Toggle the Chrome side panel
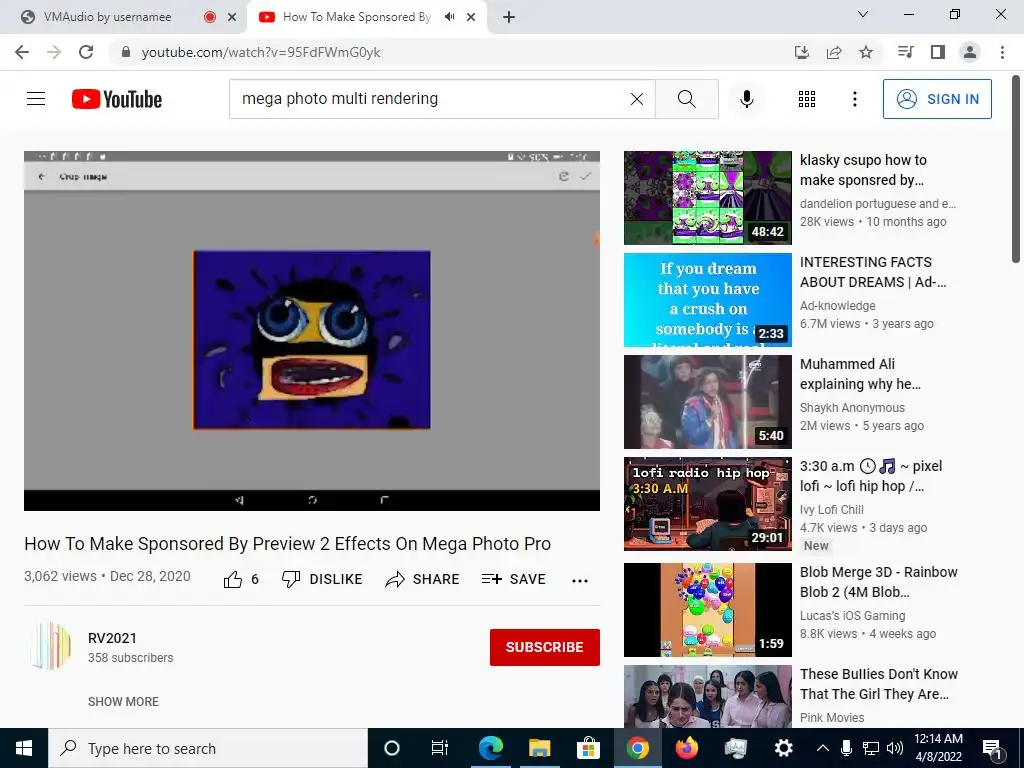This screenshot has width=1024, height=768. coord(938,52)
